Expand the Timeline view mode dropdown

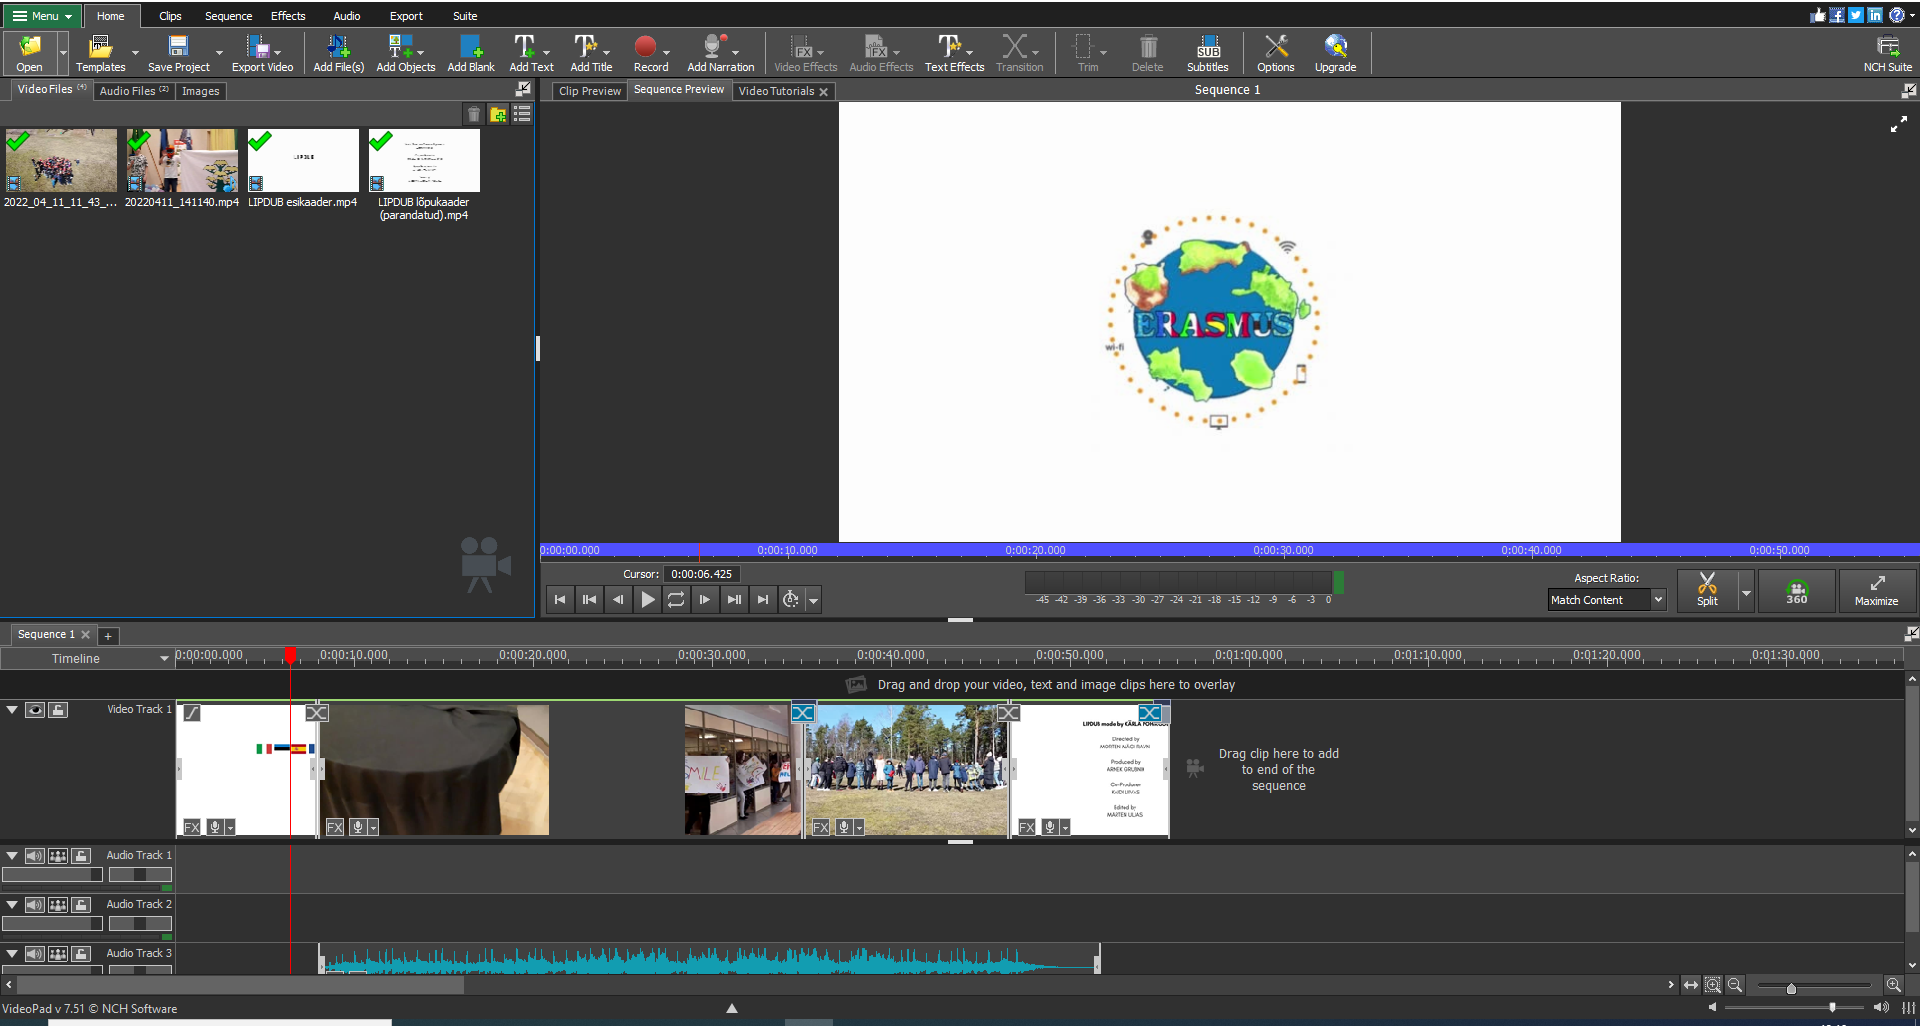tap(164, 659)
